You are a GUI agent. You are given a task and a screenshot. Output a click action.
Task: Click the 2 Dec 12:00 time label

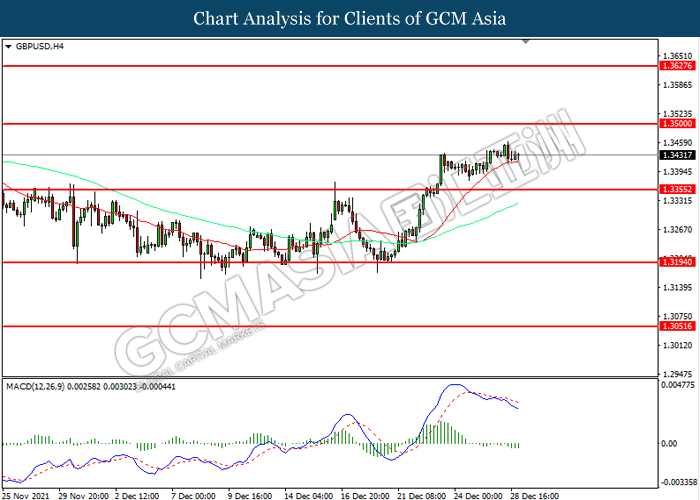(137, 496)
